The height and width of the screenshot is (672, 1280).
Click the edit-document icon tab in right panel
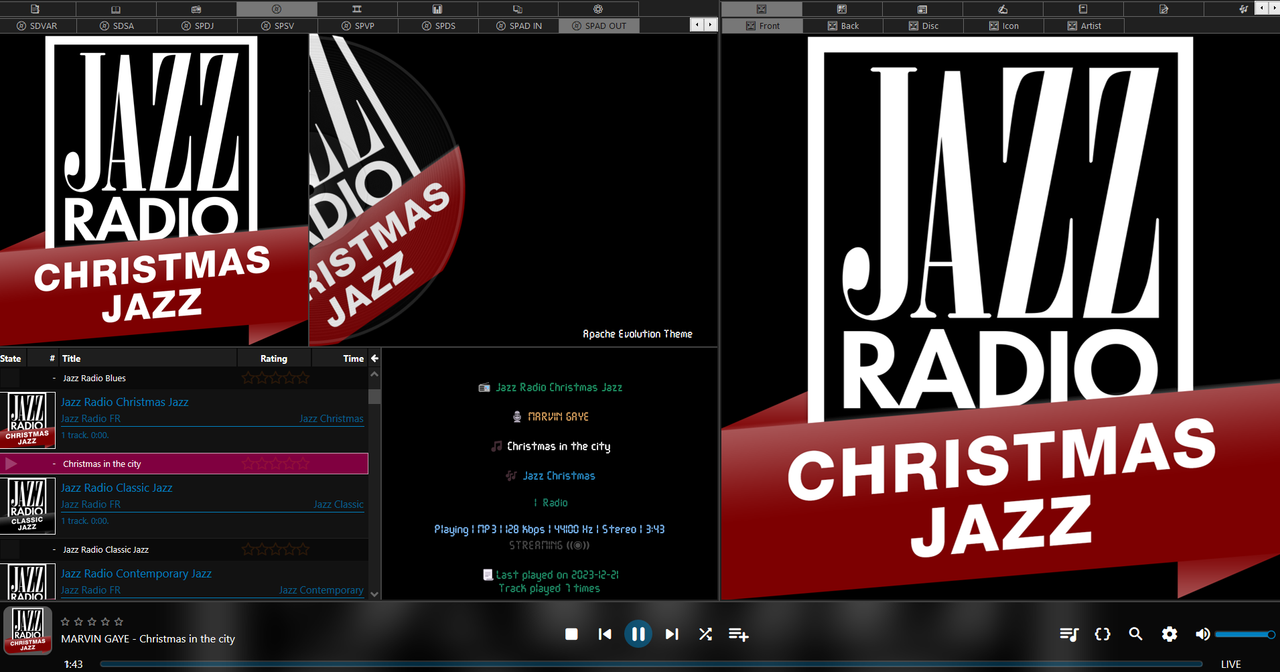(1164, 9)
